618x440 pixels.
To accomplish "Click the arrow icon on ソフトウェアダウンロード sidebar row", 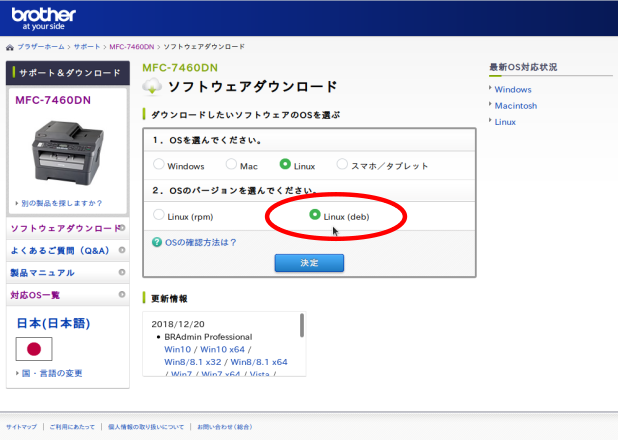I will (122, 228).
